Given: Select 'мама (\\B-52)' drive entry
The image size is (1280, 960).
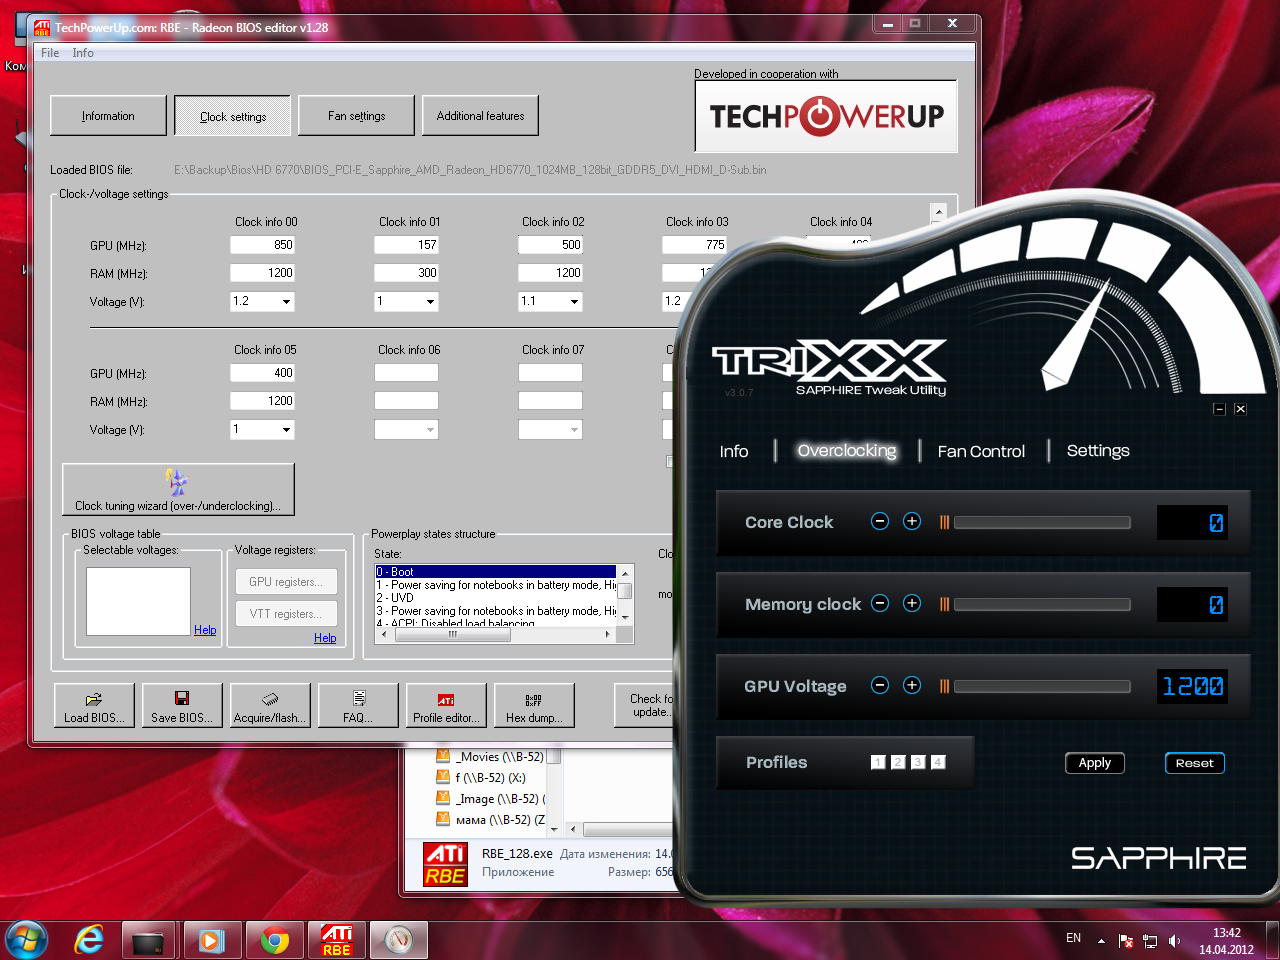Looking at the screenshot, I should [491, 820].
